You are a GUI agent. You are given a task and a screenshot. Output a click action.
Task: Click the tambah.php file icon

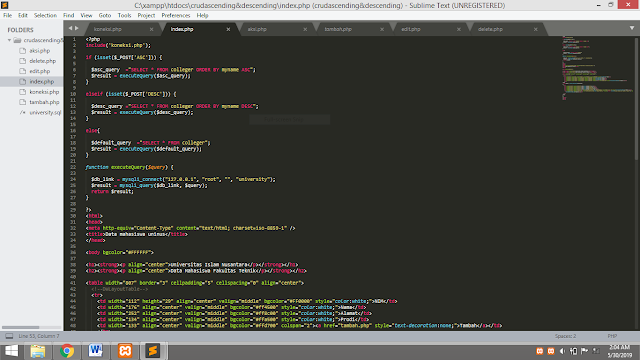(x=22, y=102)
